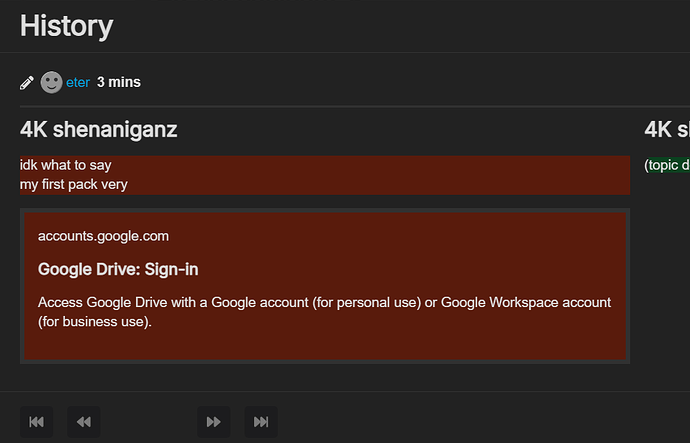Click the editor's avatar image
Viewport: 690px width, 443px height.
tap(51, 83)
